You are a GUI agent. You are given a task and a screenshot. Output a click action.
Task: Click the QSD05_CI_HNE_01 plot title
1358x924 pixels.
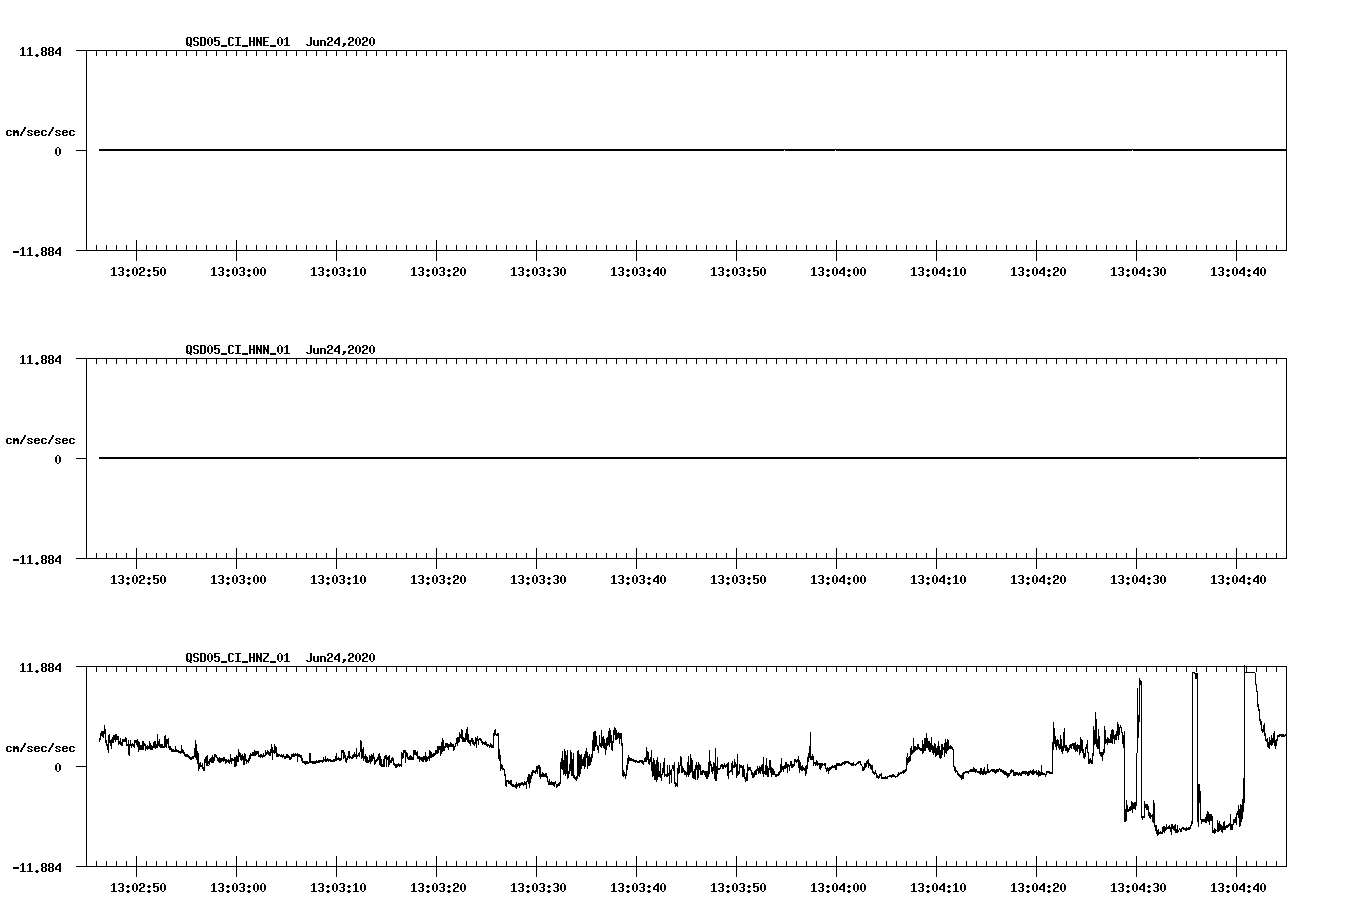[x=238, y=42]
